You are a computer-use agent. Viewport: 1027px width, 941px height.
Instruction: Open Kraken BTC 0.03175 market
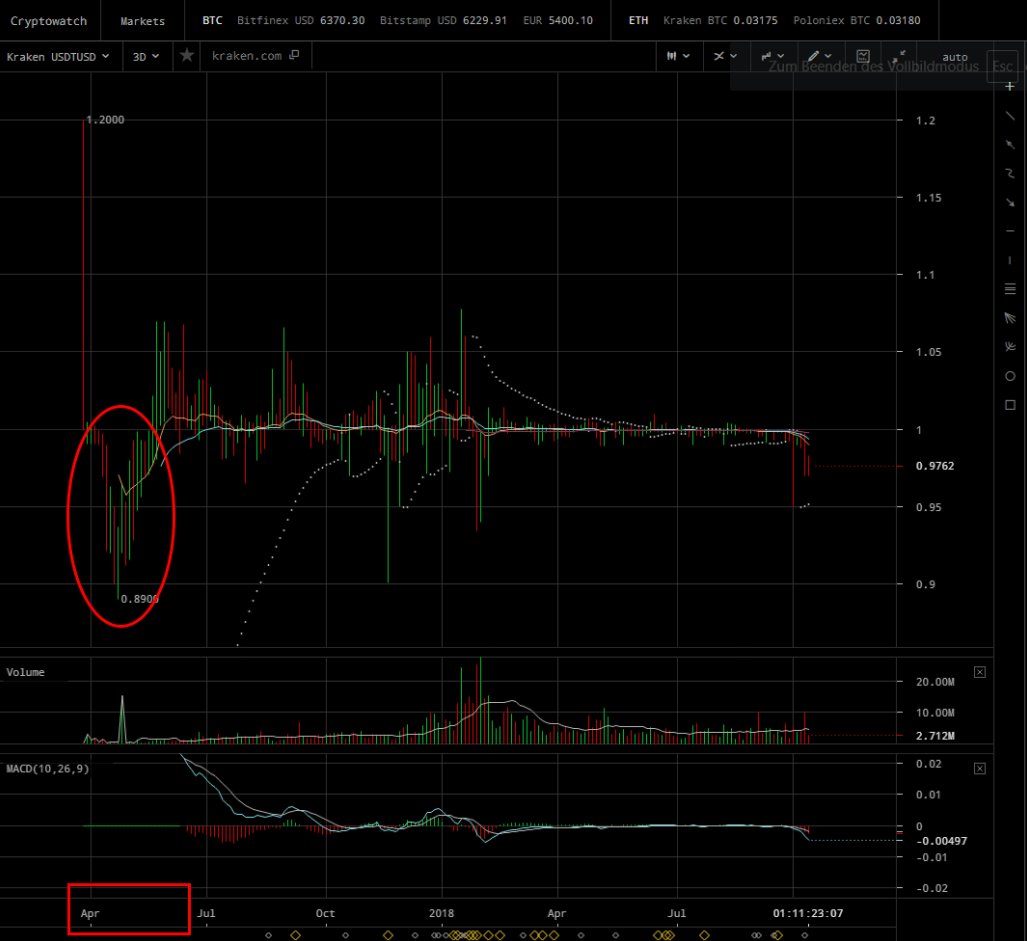tap(720, 20)
